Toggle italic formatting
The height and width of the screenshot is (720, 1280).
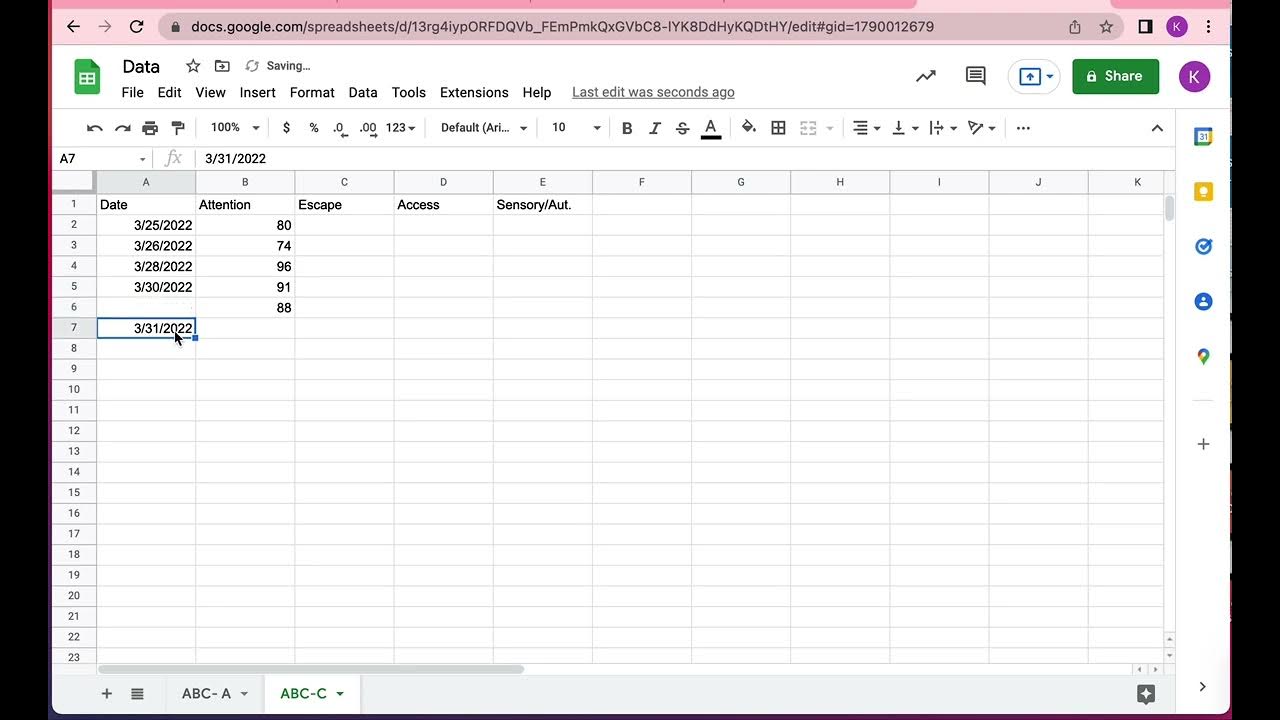(x=655, y=128)
